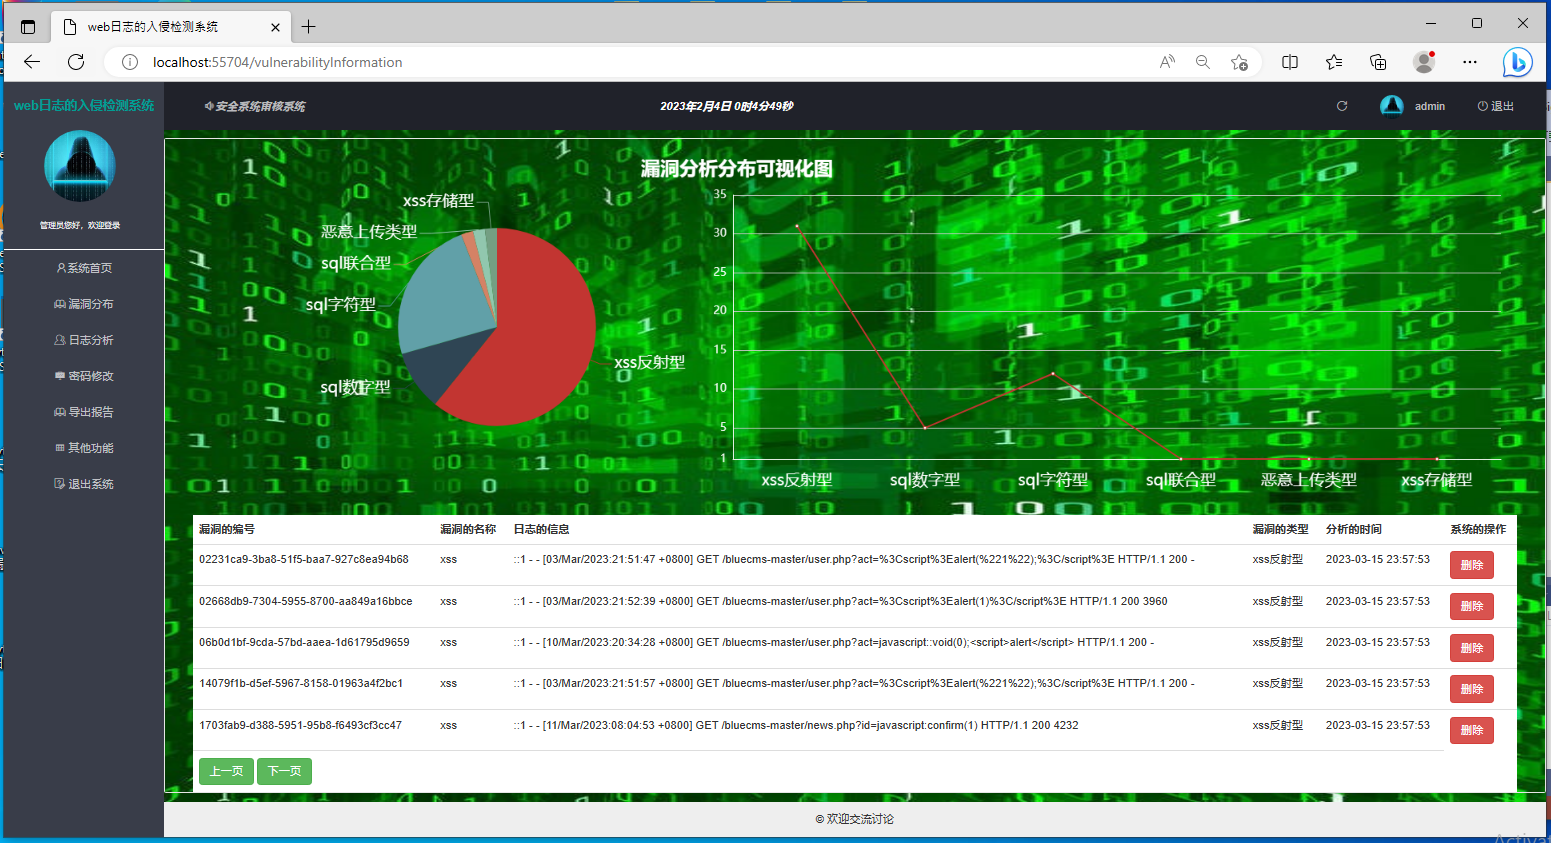Delete the row with ID 02668db9
Image resolution: width=1551 pixels, height=843 pixels.
pyautogui.click(x=1472, y=606)
